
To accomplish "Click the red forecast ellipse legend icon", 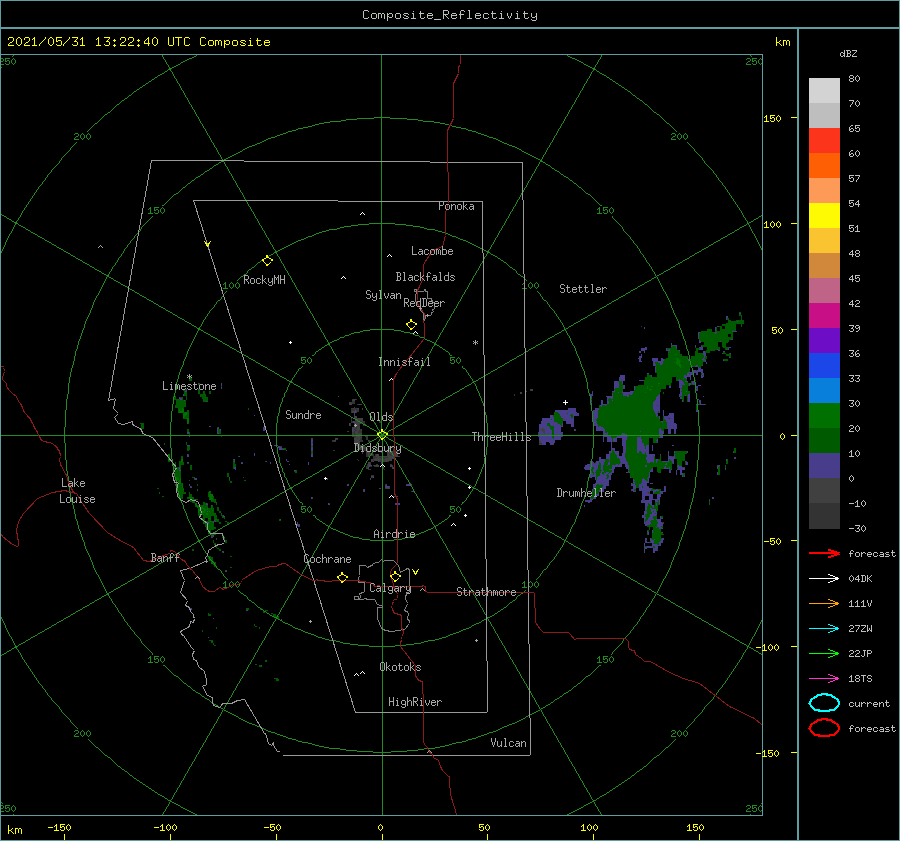I will (x=824, y=728).
